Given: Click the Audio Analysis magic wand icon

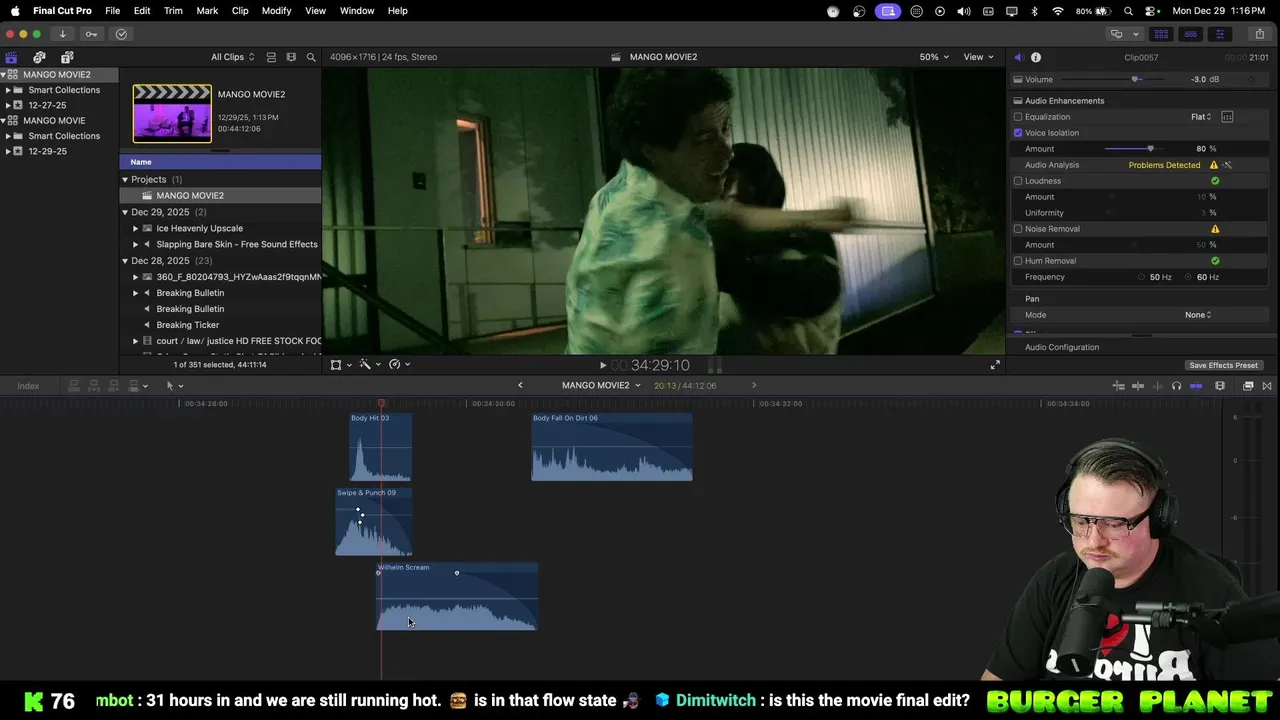Looking at the screenshot, I should pos(1228,165).
